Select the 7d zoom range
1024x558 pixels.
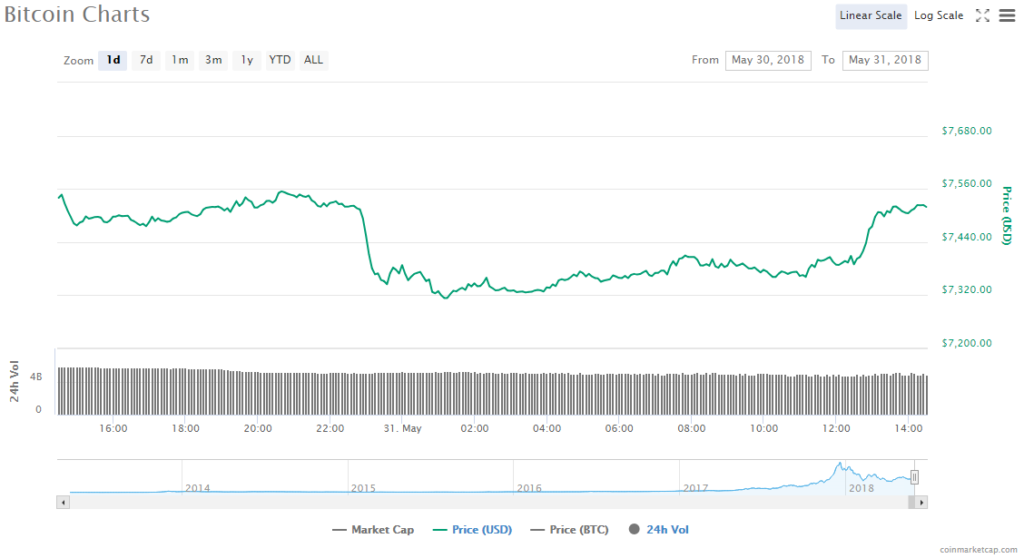(x=146, y=60)
